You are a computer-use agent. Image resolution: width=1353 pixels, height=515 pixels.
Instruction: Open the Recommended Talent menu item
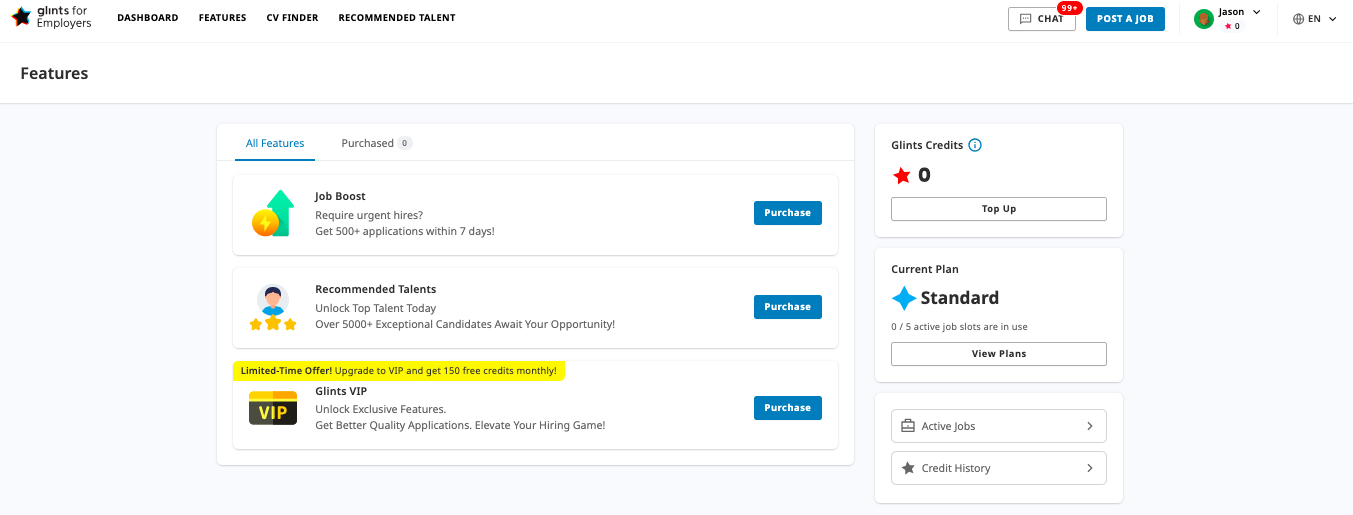click(397, 18)
